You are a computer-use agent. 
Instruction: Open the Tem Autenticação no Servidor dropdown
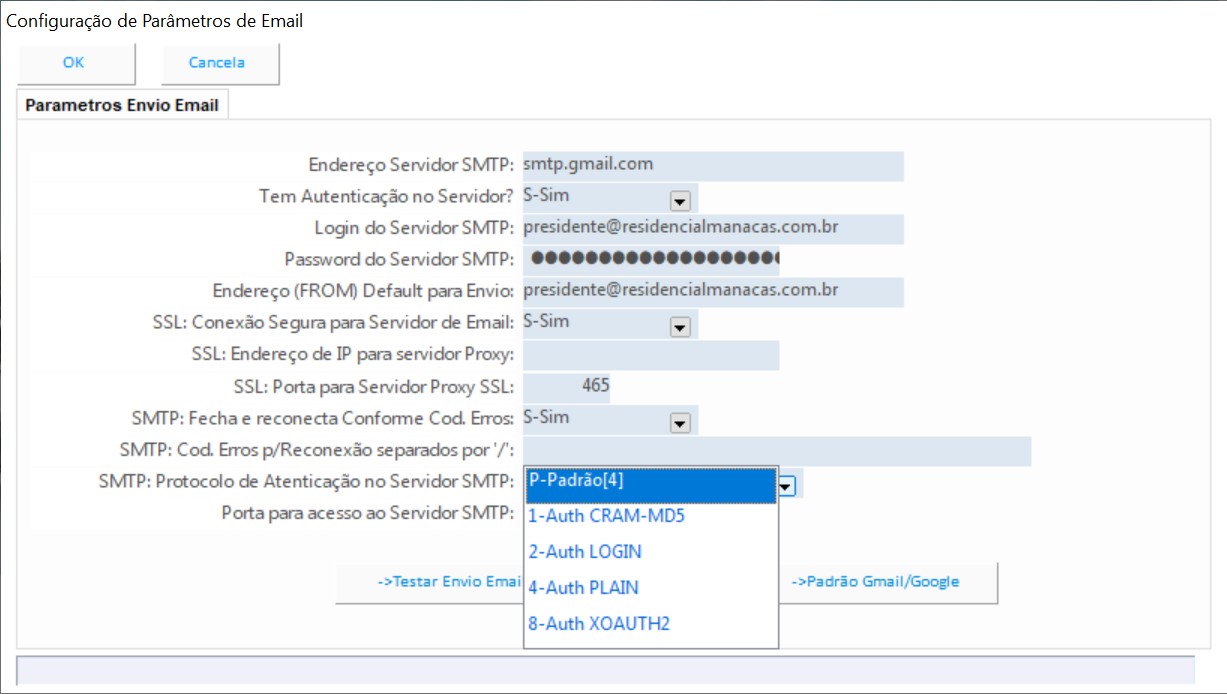click(x=680, y=200)
